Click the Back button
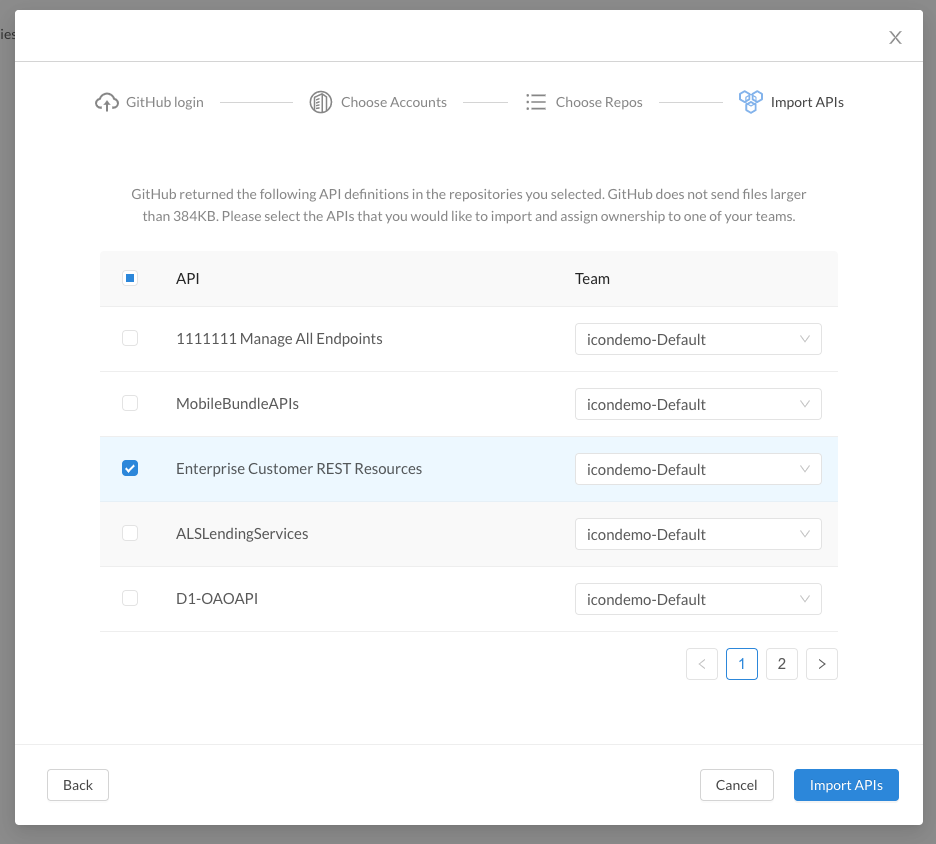The width and height of the screenshot is (936, 844). tap(78, 785)
